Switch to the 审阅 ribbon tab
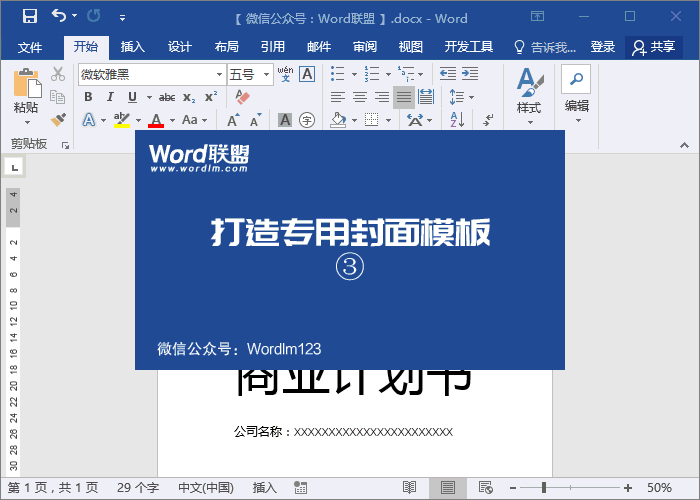The width and height of the screenshot is (700, 500). coord(365,46)
